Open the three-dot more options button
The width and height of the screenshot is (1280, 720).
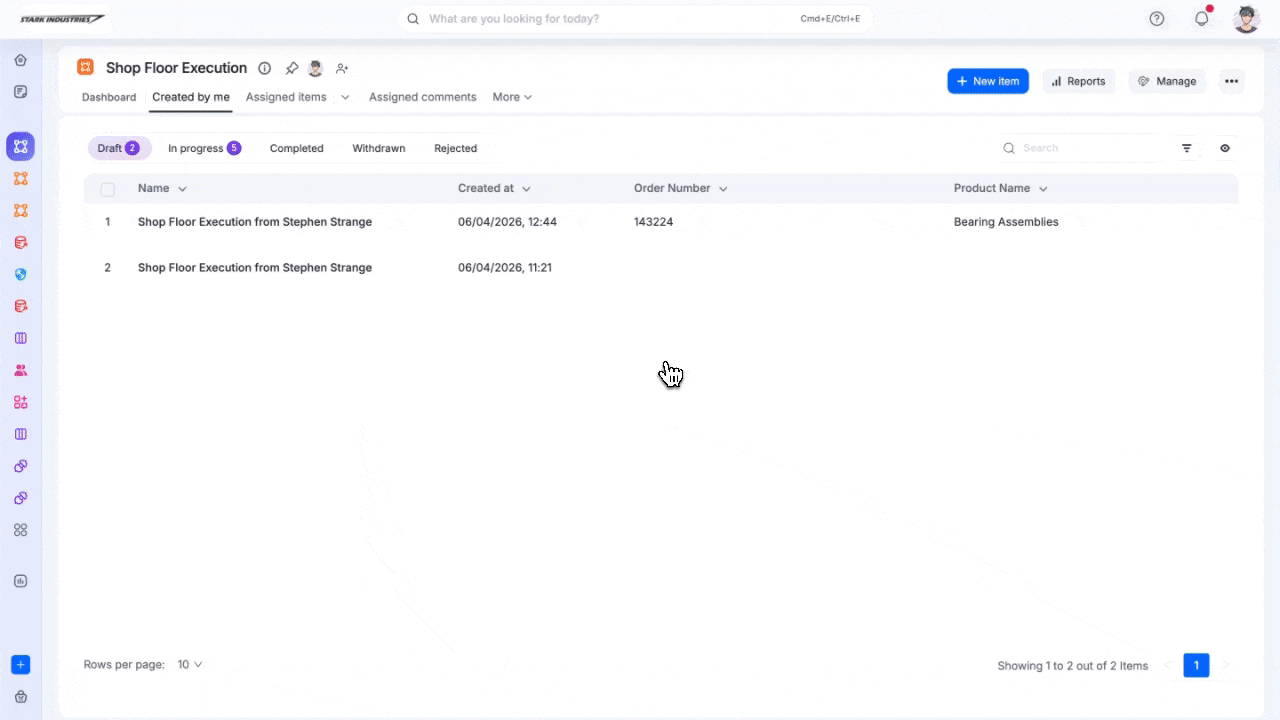pos(1231,81)
